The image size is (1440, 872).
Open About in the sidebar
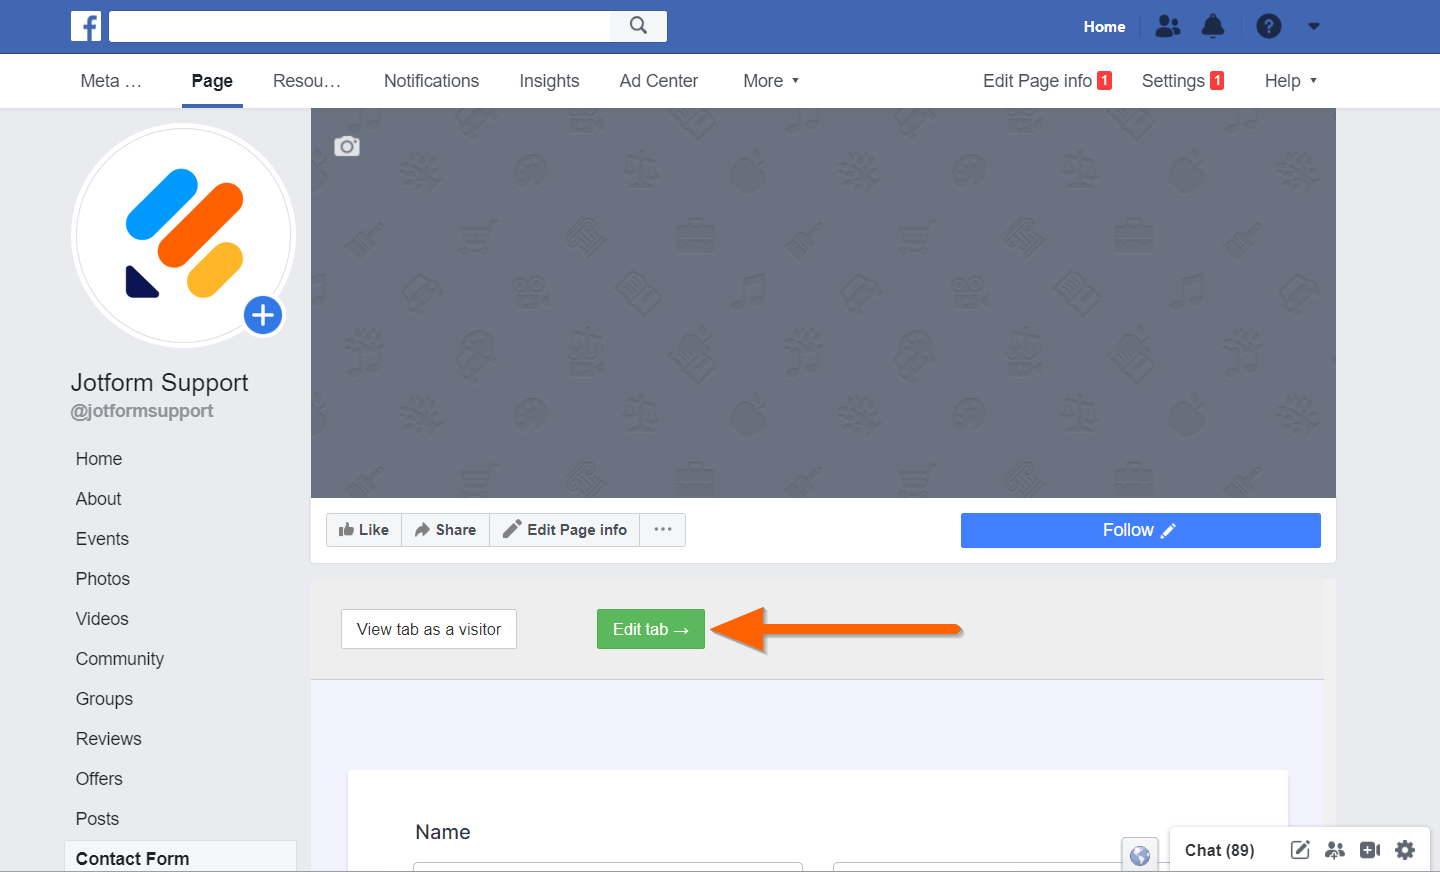click(x=98, y=499)
